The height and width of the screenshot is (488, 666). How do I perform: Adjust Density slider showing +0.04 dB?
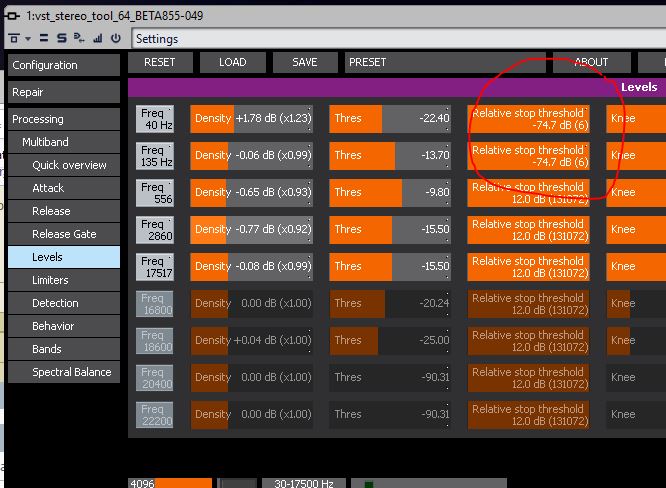coord(251,341)
